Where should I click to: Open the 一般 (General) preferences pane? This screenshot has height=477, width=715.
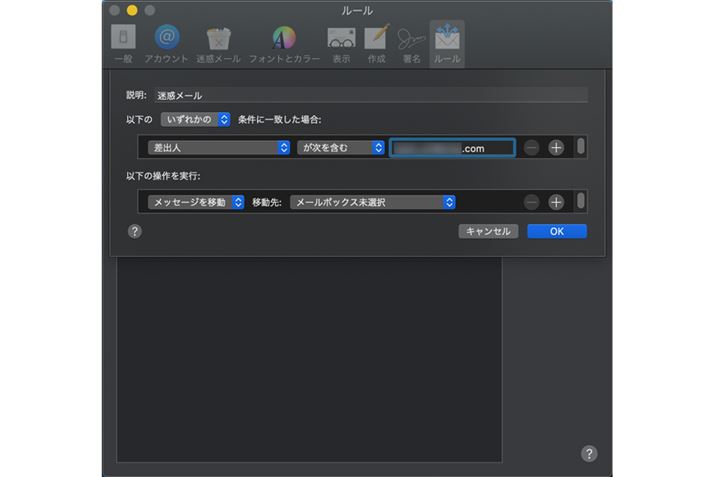[120, 43]
